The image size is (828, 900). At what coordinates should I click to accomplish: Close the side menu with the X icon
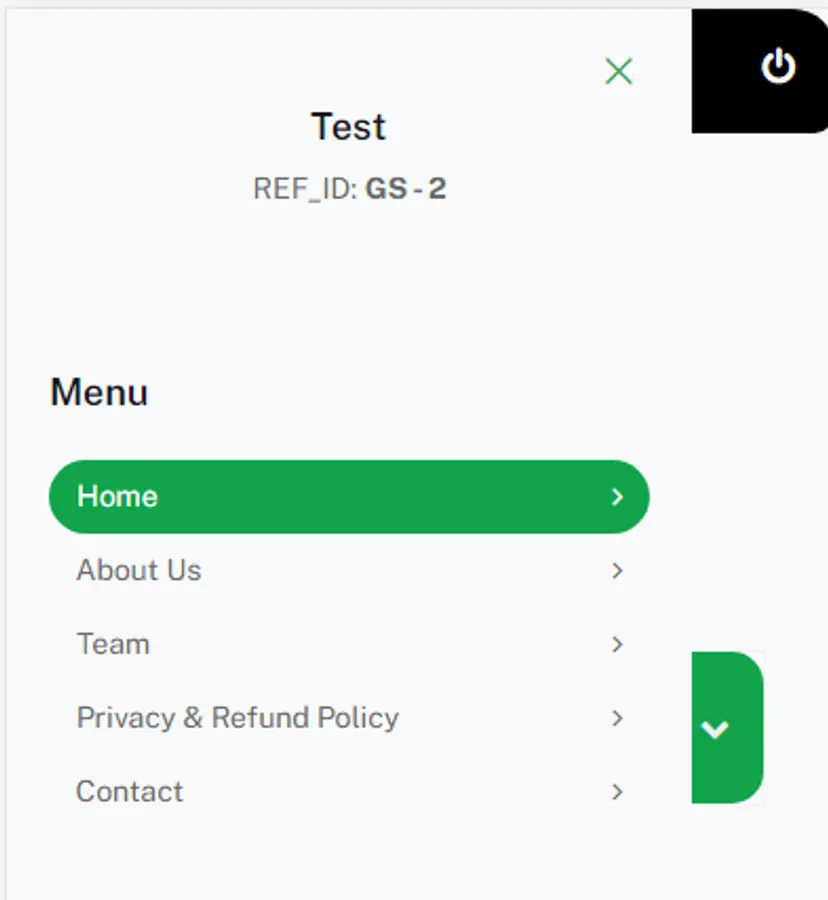[x=619, y=71]
